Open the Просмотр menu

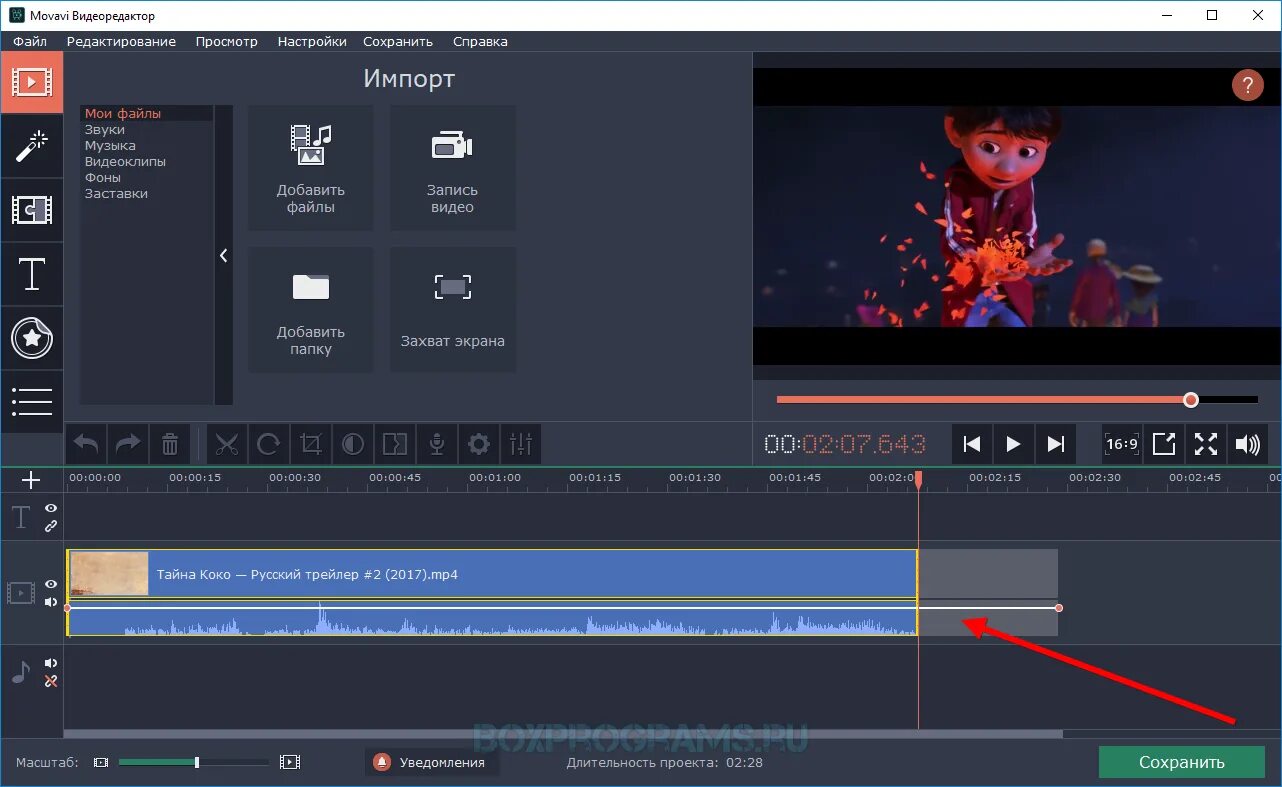227,41
